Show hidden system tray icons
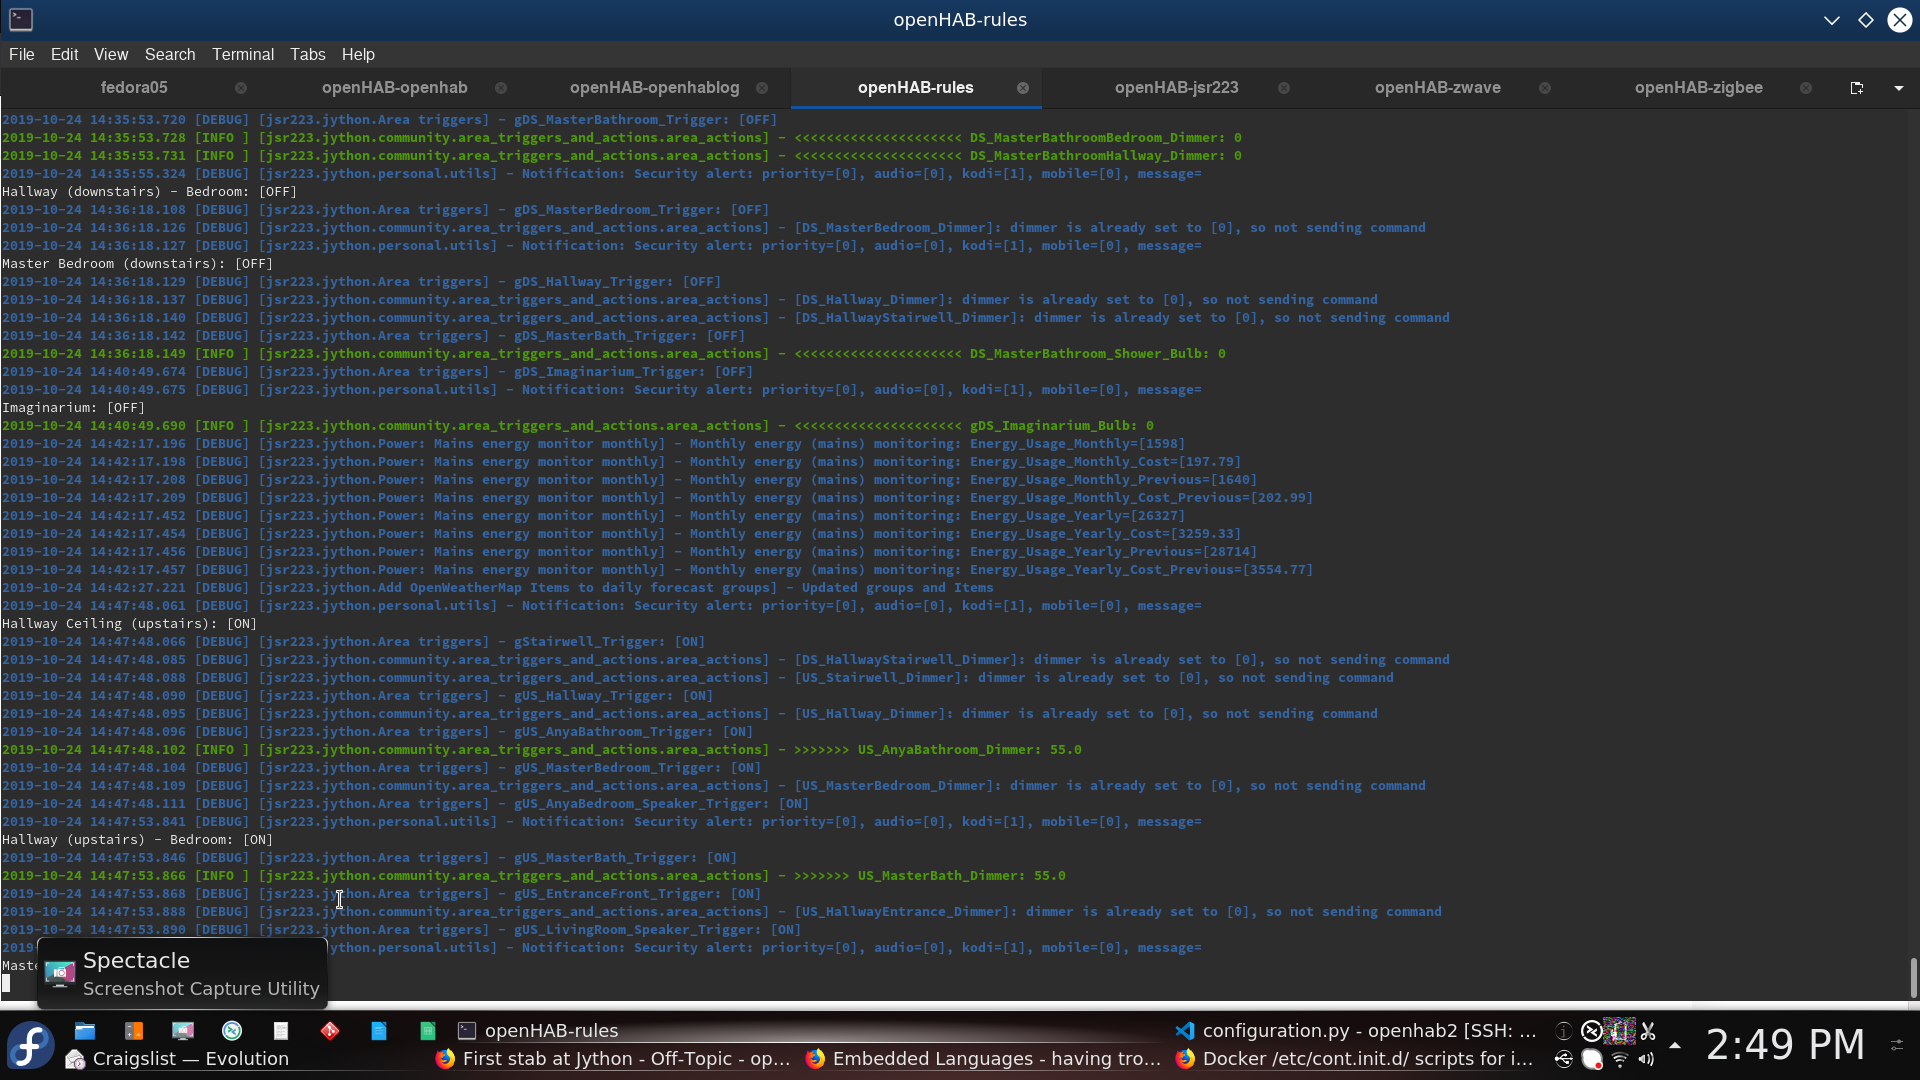Image resolution: width=1920 pixels, height=1080 pixels. tap(1675, 1045)
